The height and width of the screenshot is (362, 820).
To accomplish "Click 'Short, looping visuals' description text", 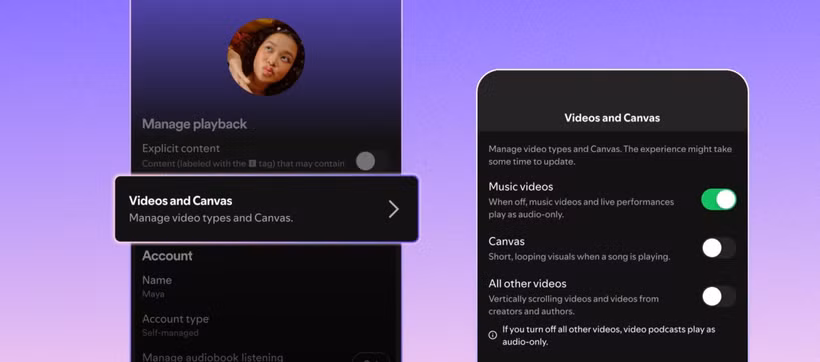I will point(579,257).
